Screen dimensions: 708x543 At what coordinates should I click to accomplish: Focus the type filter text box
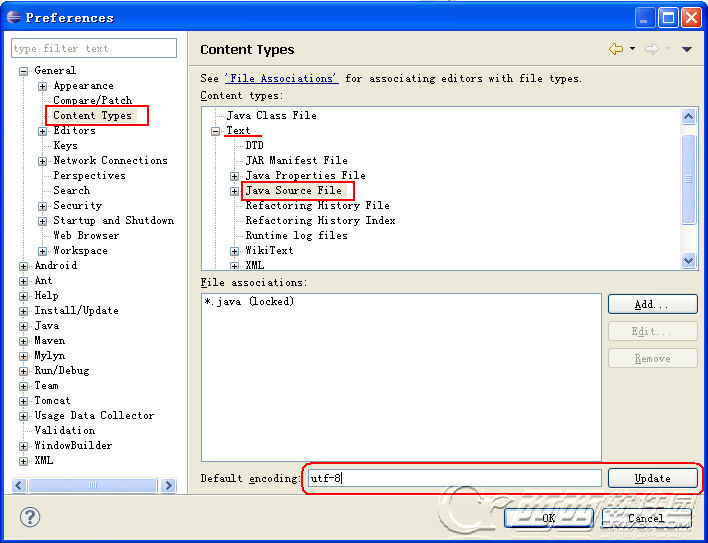[x=94, y=48]
